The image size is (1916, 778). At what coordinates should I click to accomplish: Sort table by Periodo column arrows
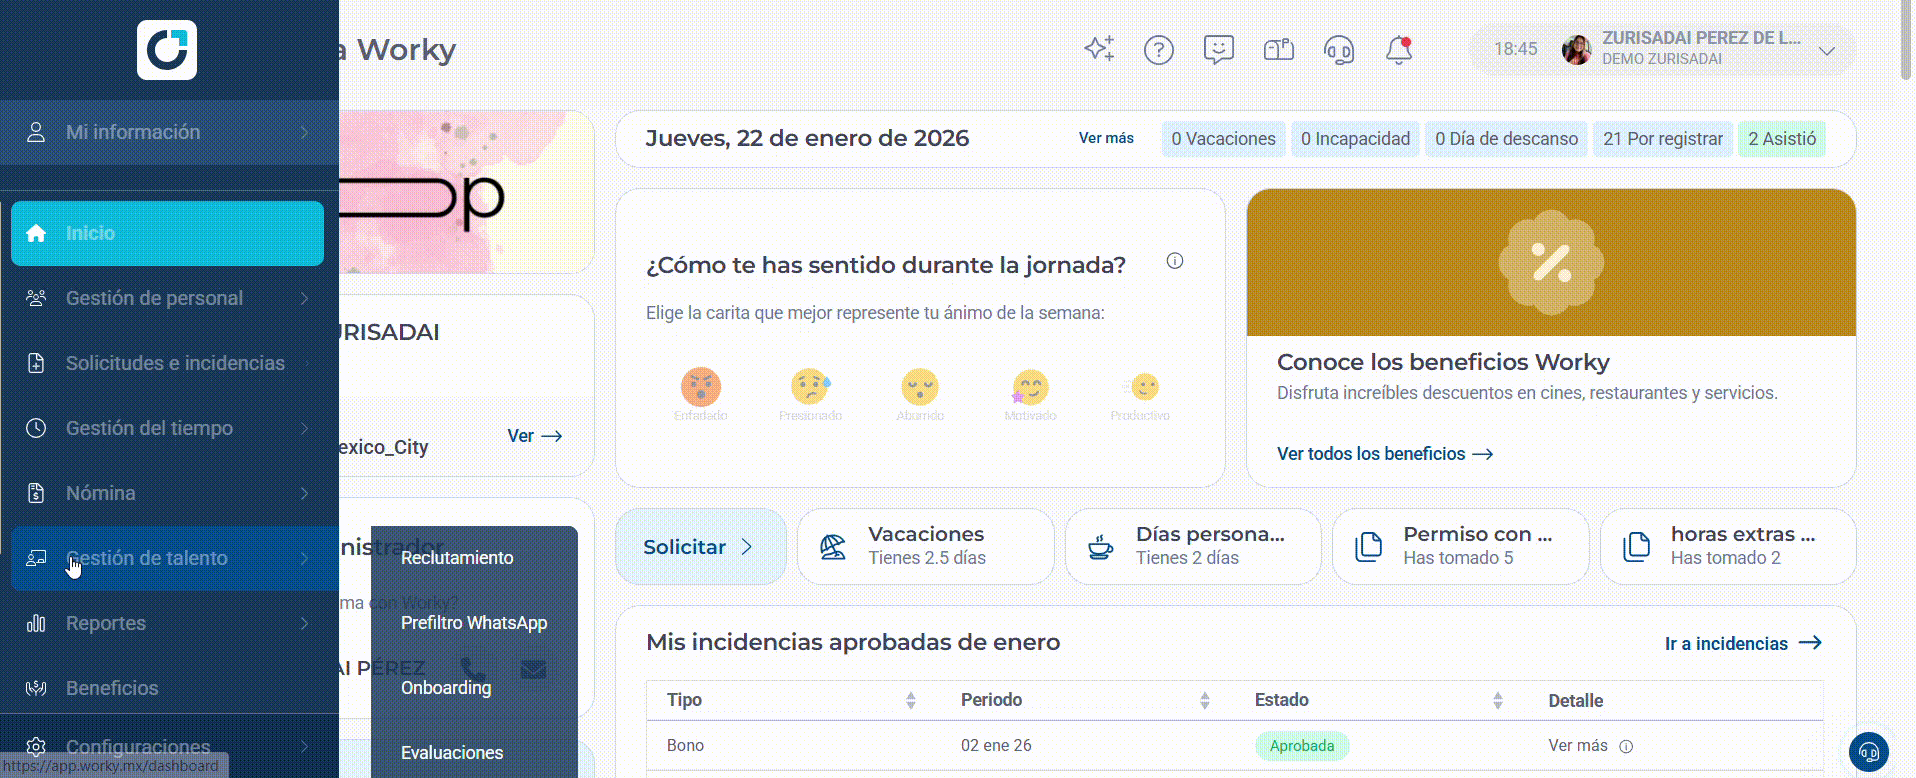point(1205,701)
